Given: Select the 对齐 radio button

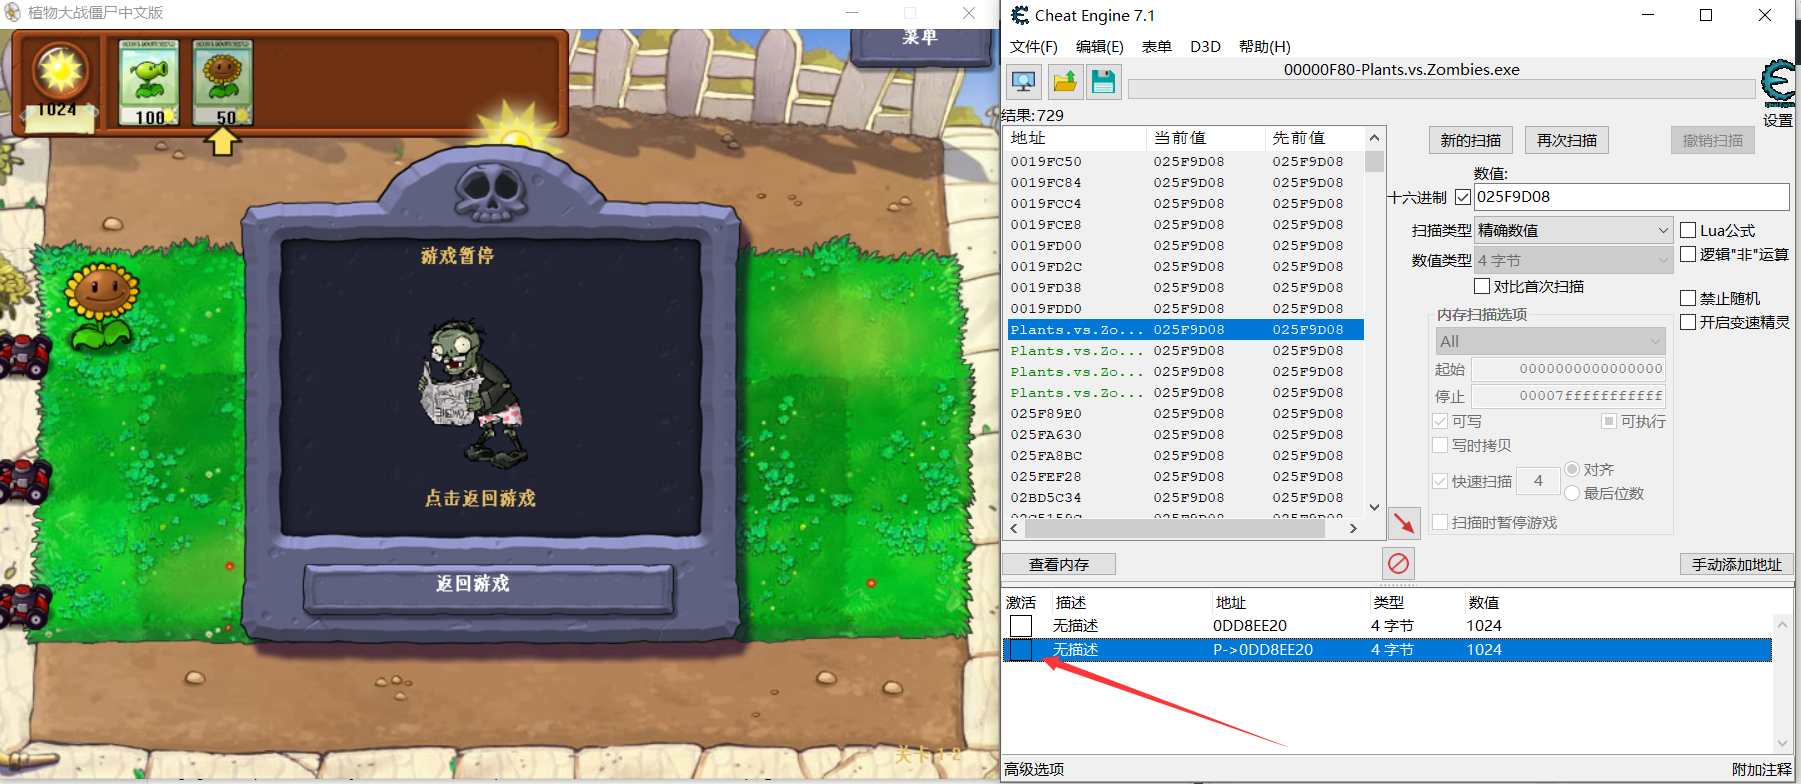Looking at the screenshot, I should (1572, 469).
